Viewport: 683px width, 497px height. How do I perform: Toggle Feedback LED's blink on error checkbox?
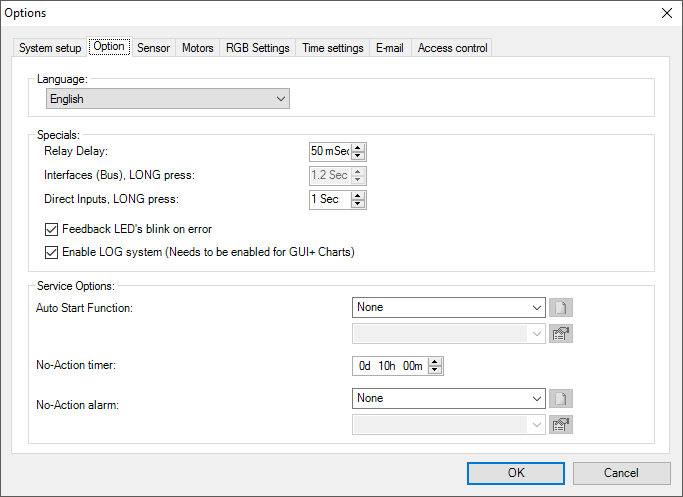pyautogui.click(x=53, y=229)
